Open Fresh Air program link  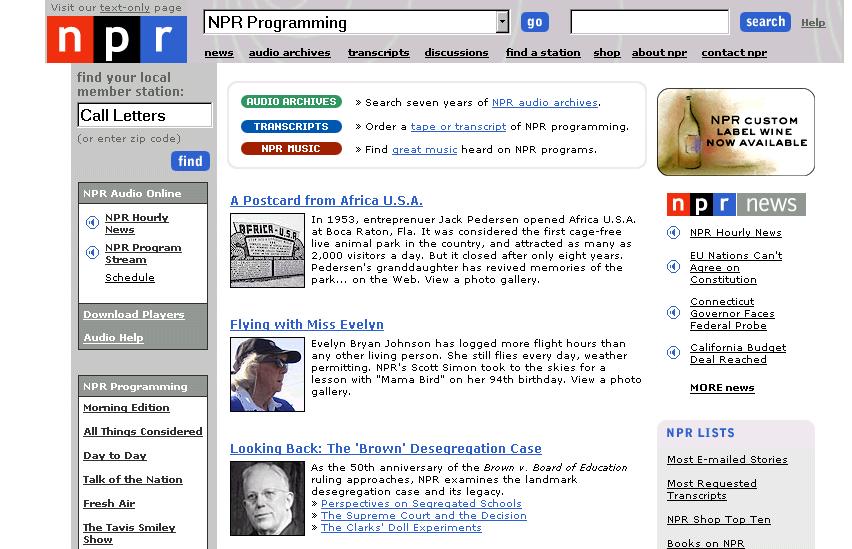[109, 503]
